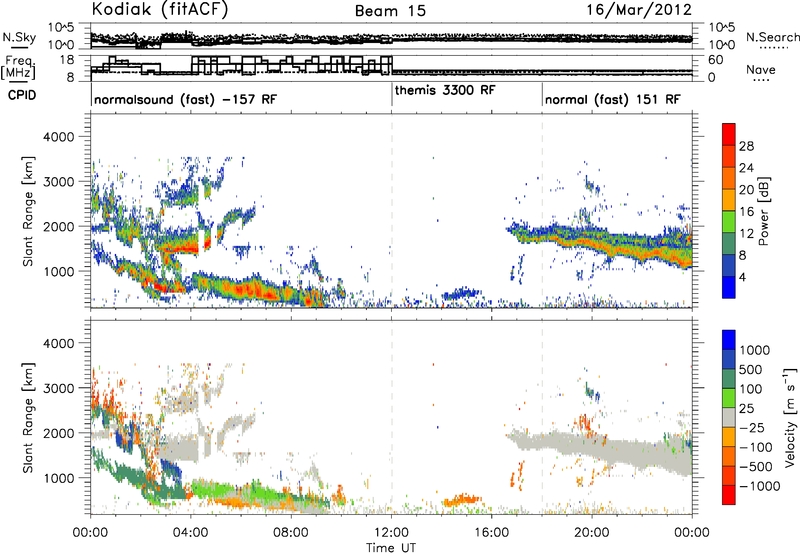Click the '28' tick on Power colorbar
This screenshot has height=554, width=800.
click(746, 146)
